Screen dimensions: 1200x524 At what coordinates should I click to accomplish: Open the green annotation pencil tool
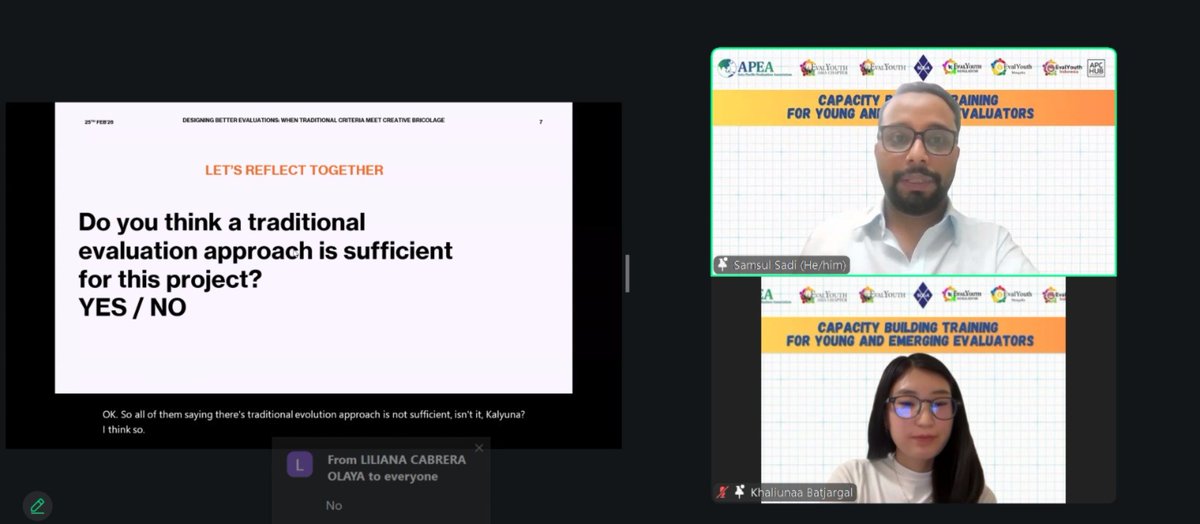pos(37,505)
